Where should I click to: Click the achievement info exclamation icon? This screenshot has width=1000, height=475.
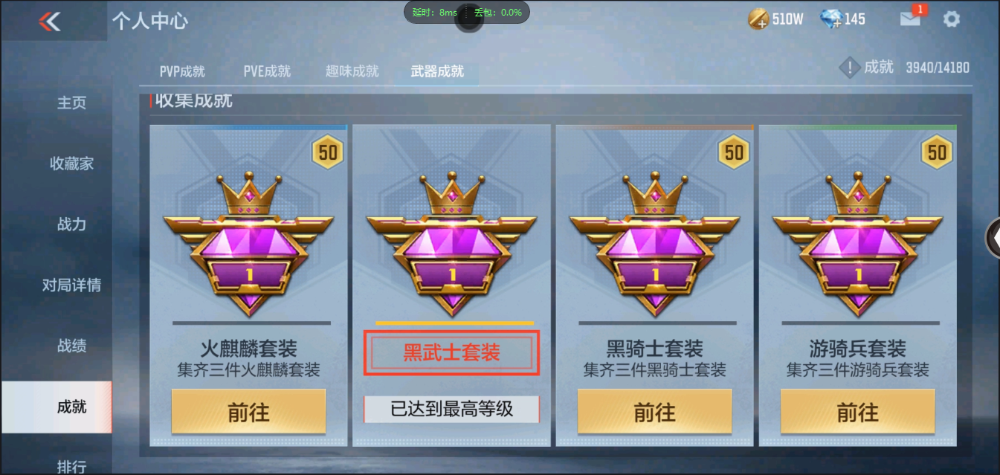(849, 68)
